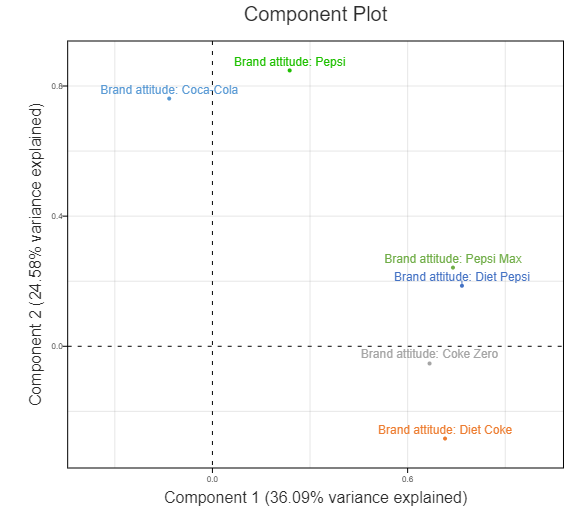Select the 'Brand attitude: Diet Coke' label
The height and width of the screenshot is (516, 585).
tap(445, 430)
